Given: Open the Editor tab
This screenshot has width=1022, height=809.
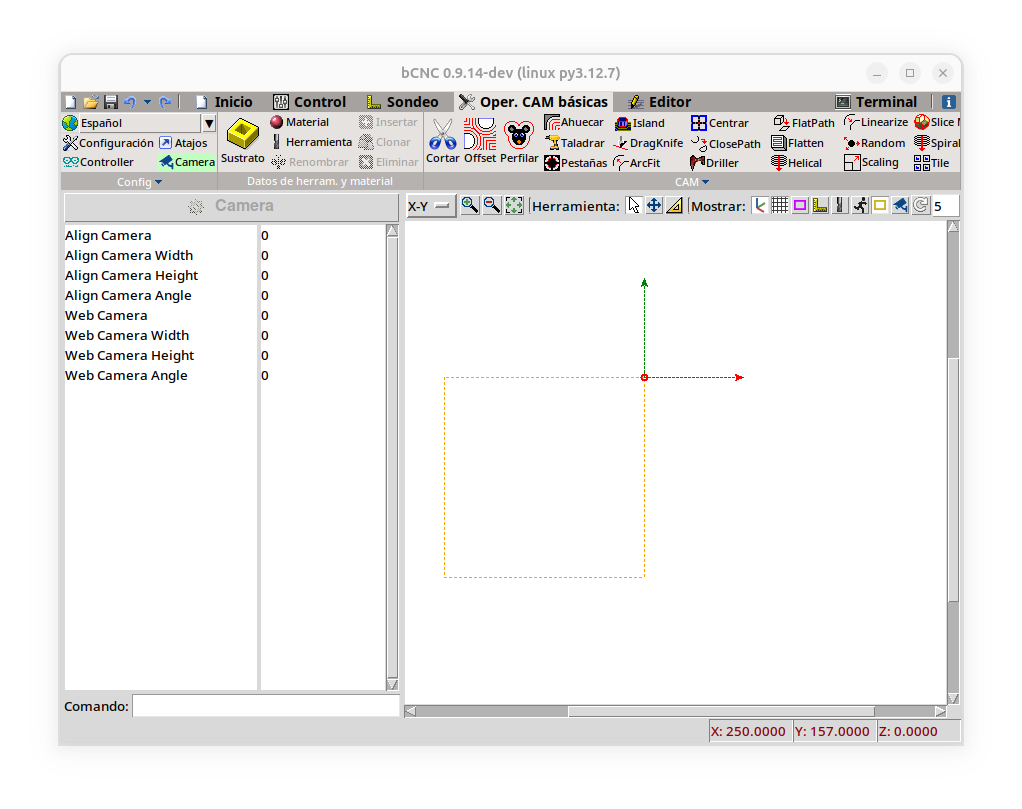Looking at the screenshot, I should click(659, 102).
